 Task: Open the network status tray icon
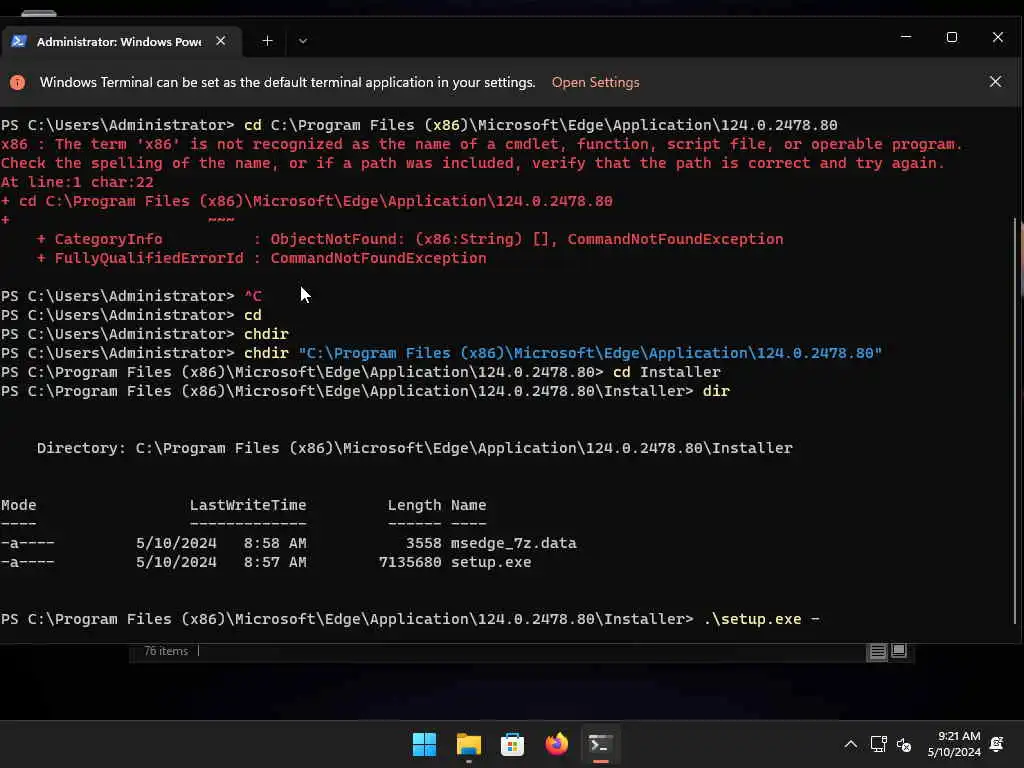[878, 744]
